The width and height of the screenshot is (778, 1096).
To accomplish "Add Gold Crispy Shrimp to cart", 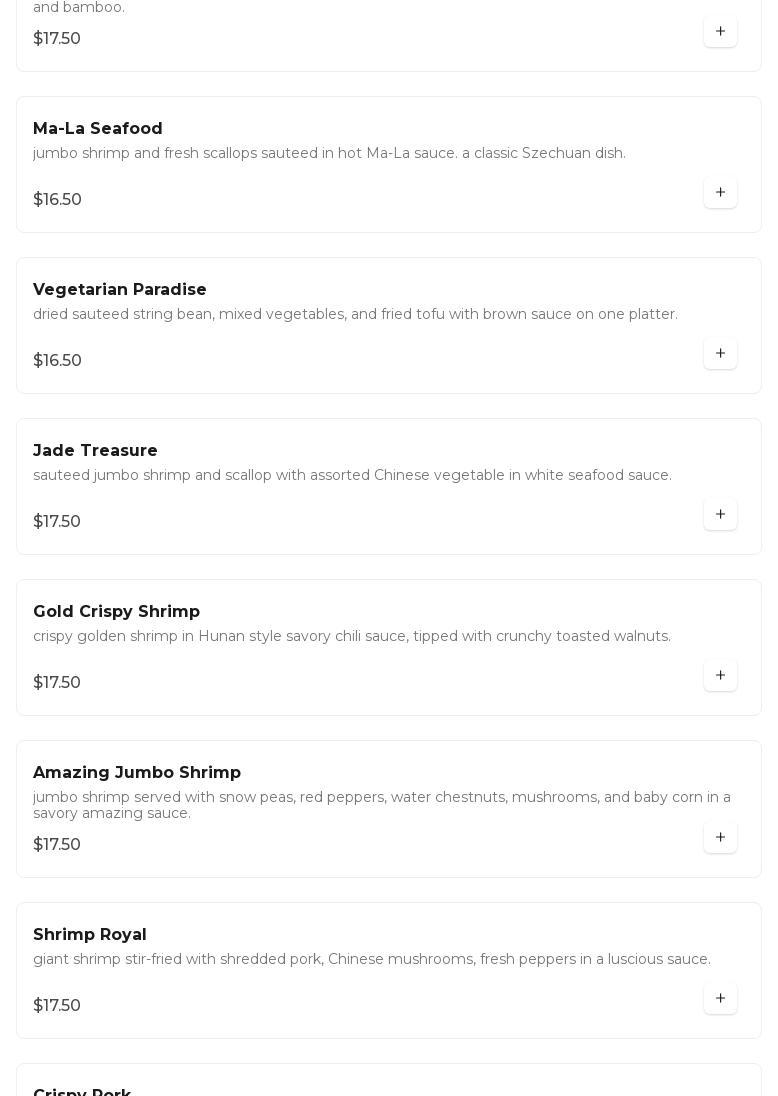I will (720, 676).
